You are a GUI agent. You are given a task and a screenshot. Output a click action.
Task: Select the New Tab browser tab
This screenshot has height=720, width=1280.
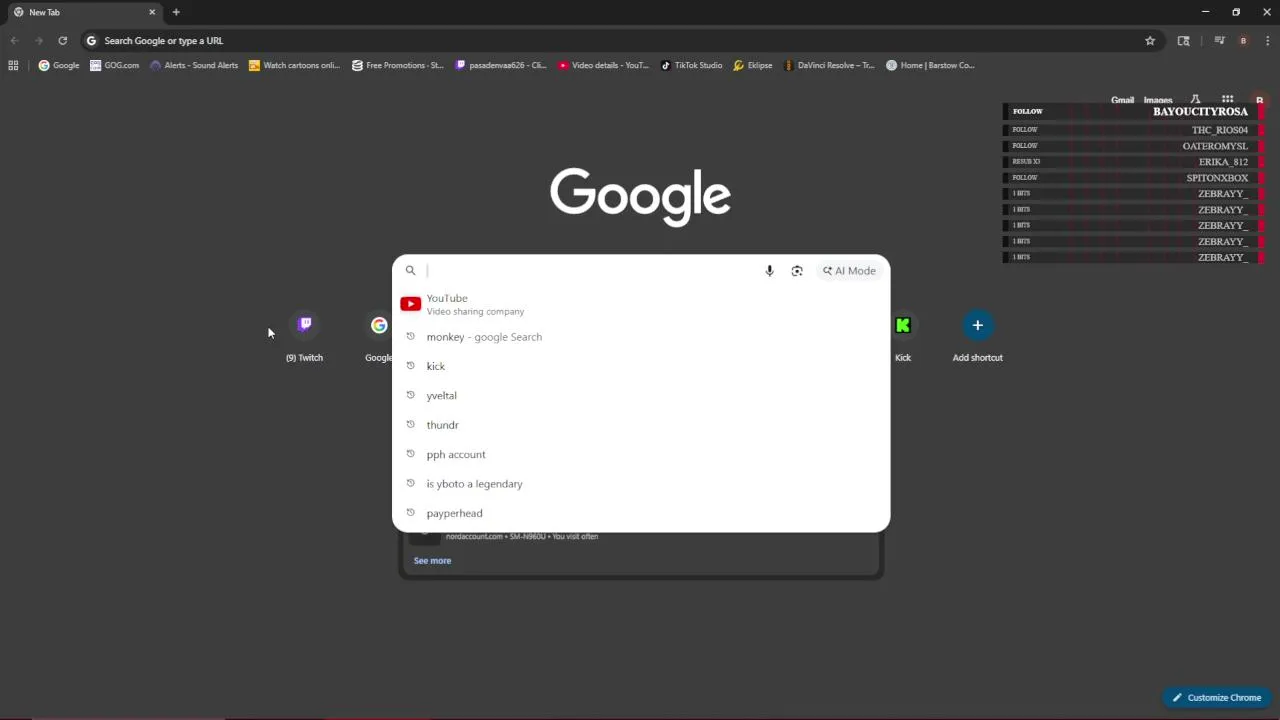pyautogui.click(x=82, y=12)
